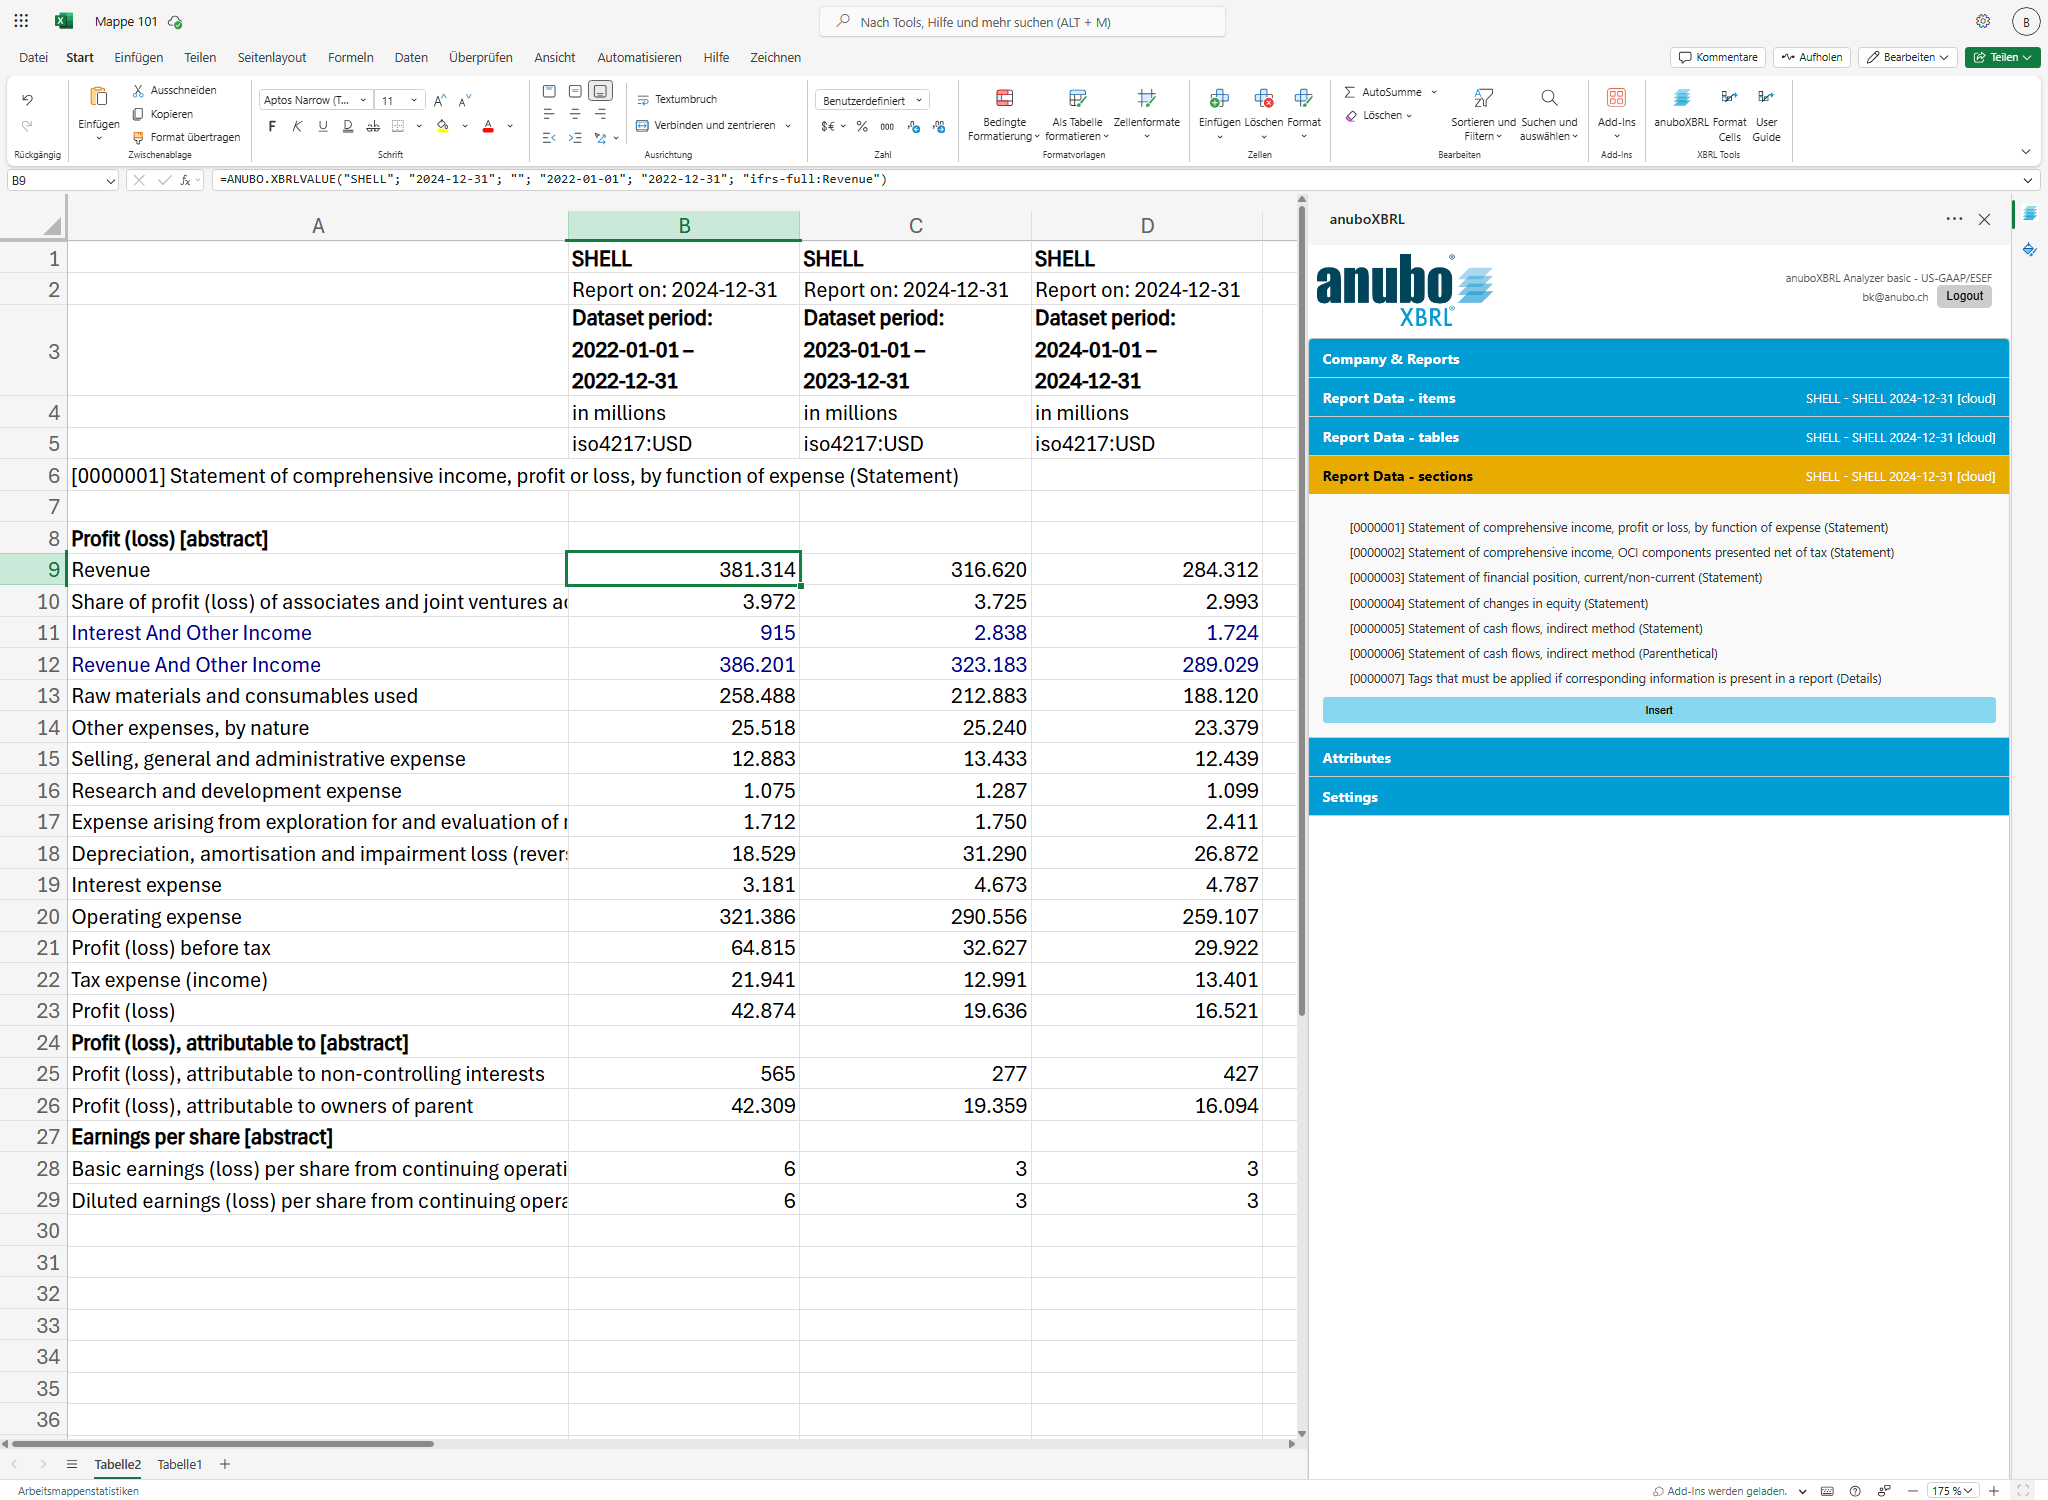Click the Sortieren und Filtern icon
The image size is (2048, 1500).
[x=1483, y=99]
